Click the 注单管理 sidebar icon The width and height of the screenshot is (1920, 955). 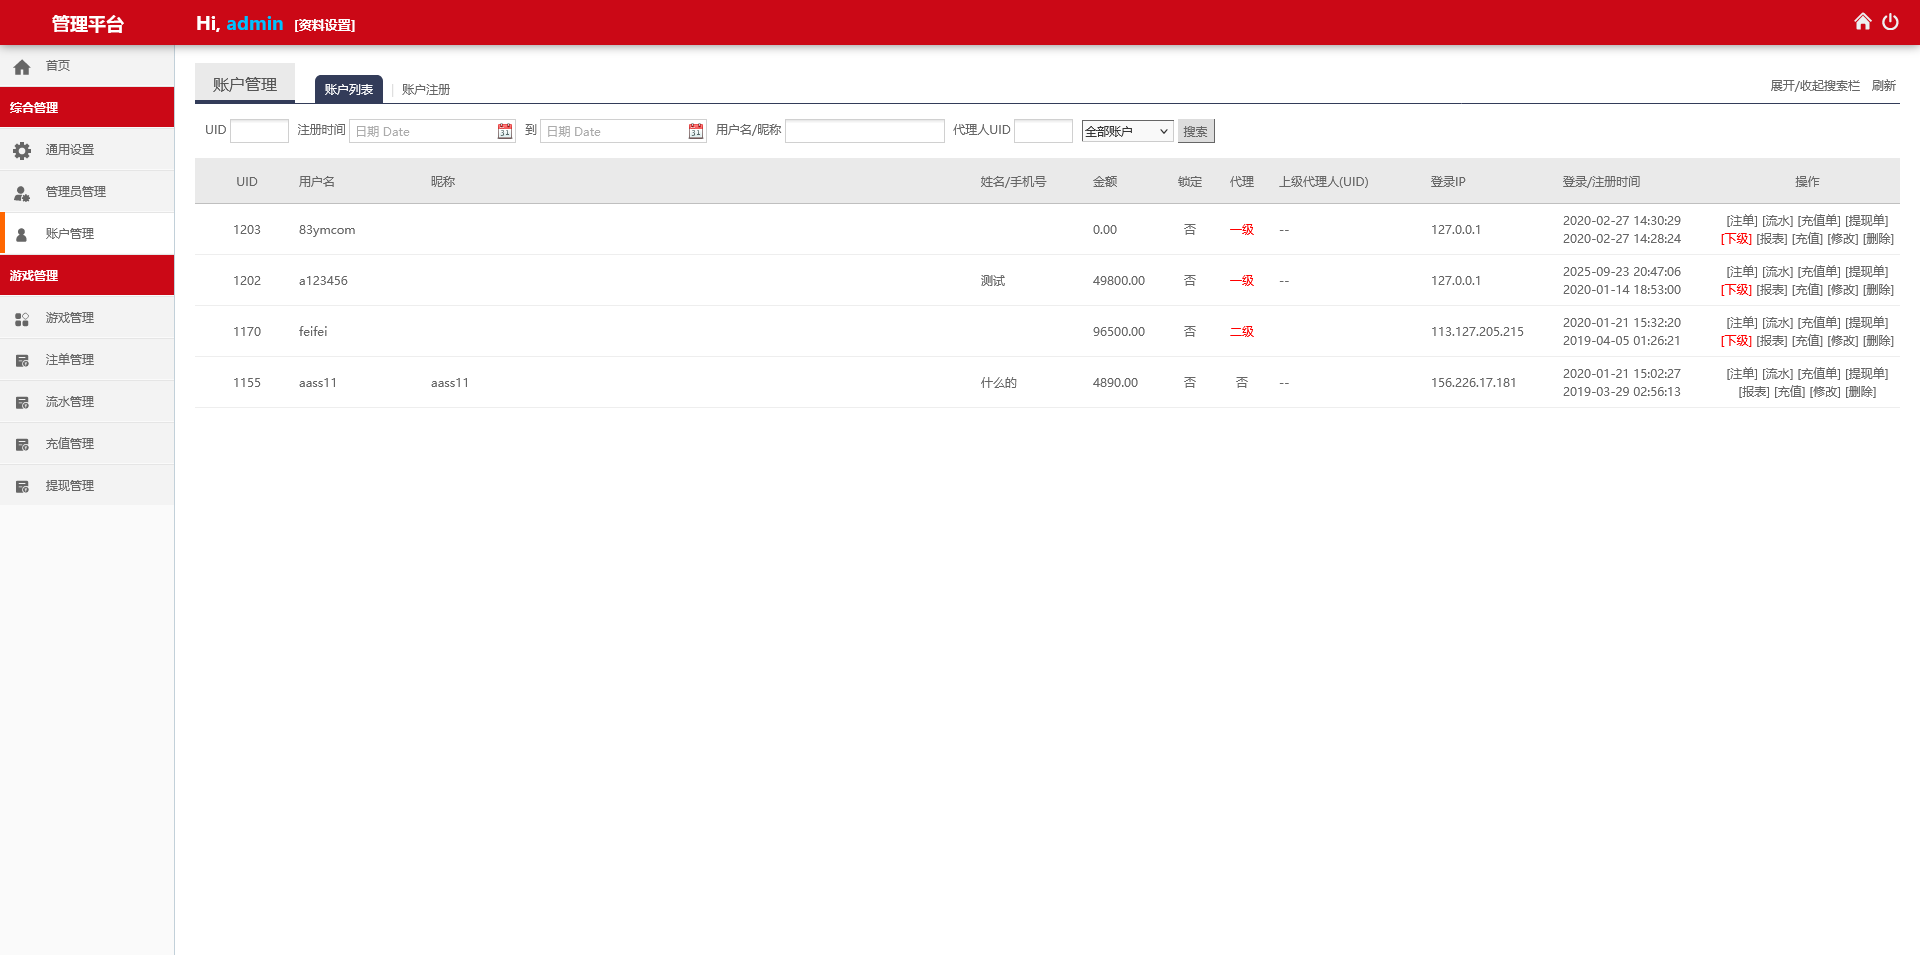click(22, 360)
